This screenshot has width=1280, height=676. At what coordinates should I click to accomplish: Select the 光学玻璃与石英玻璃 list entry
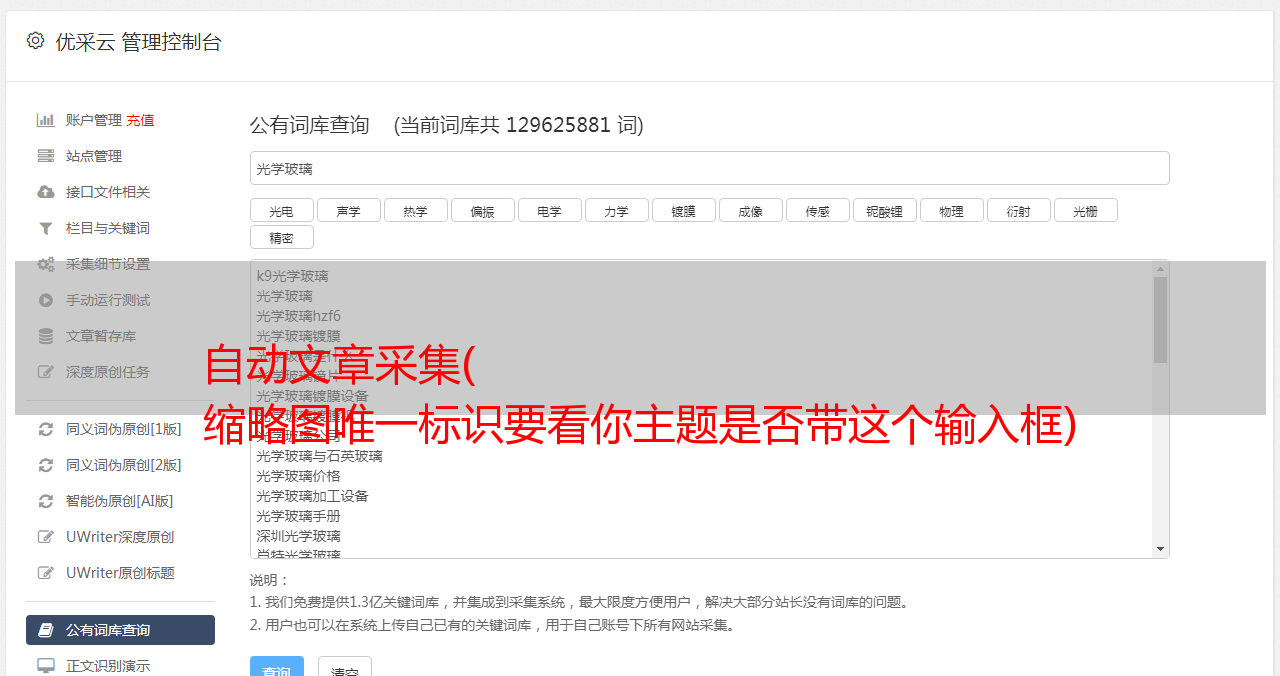click(x=701, y=456)
